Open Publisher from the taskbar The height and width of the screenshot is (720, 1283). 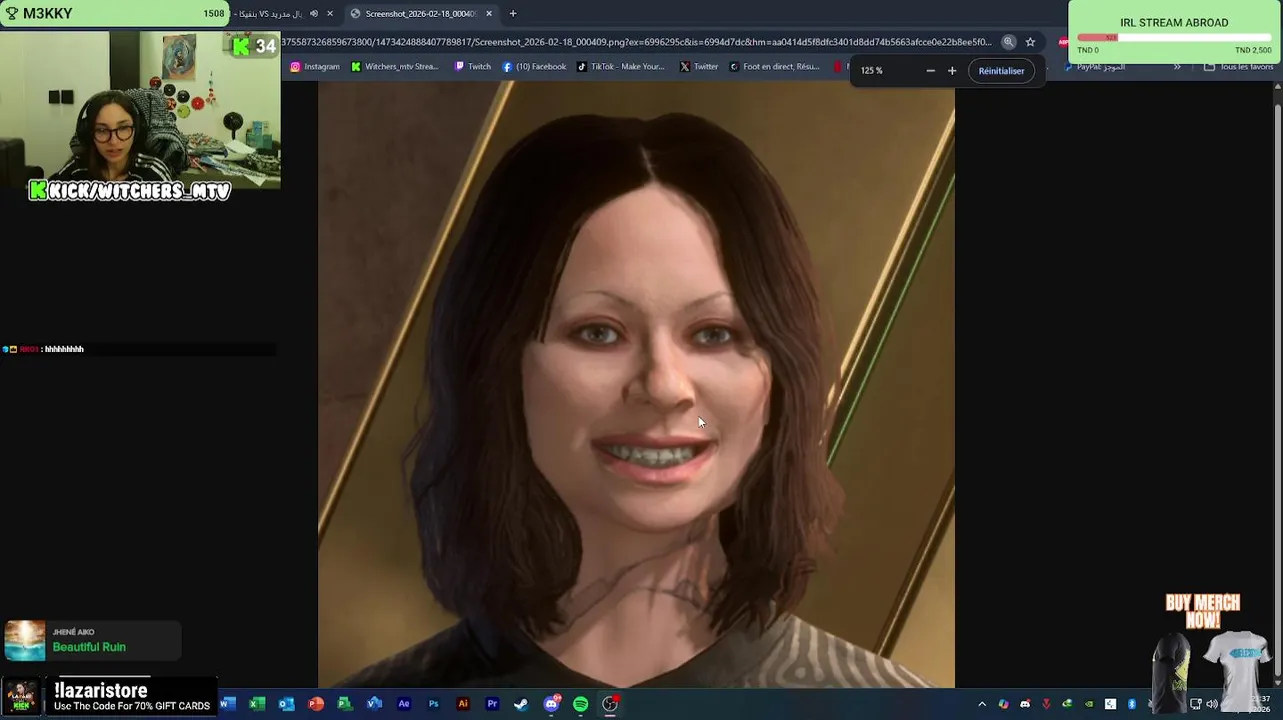tap(345, 704)
